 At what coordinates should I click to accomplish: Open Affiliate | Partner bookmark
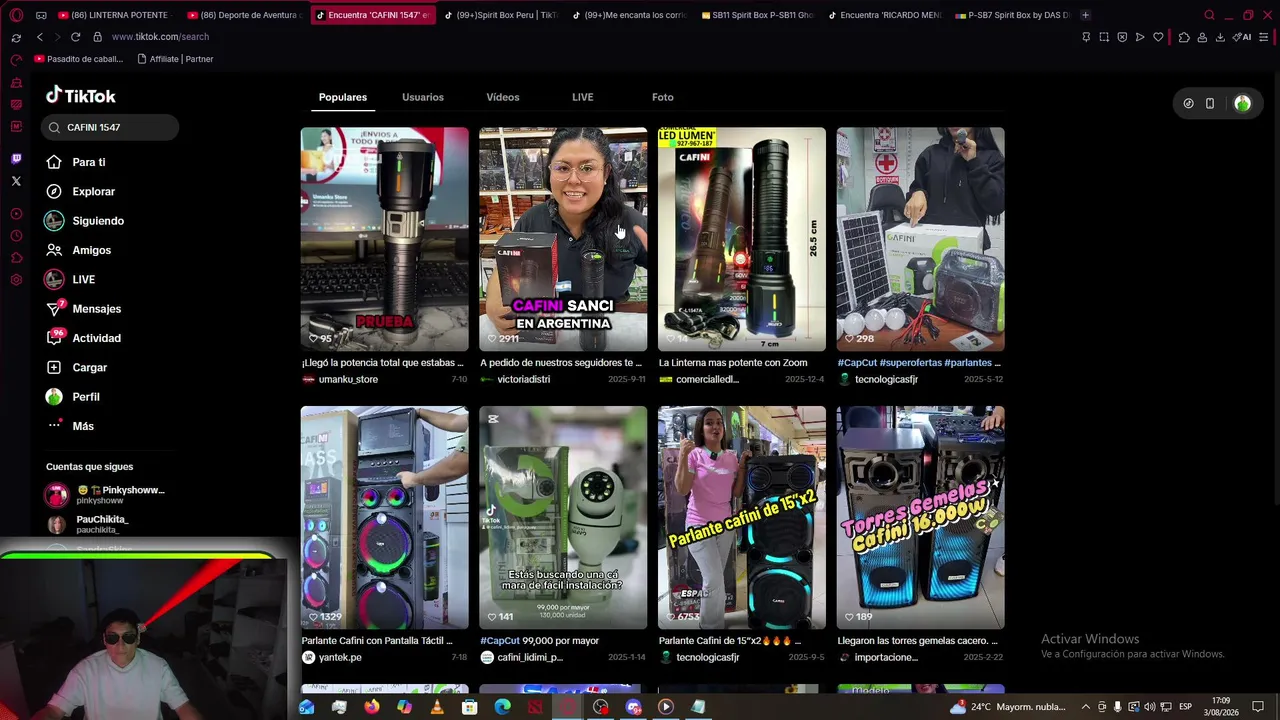[x=175, y=59]
